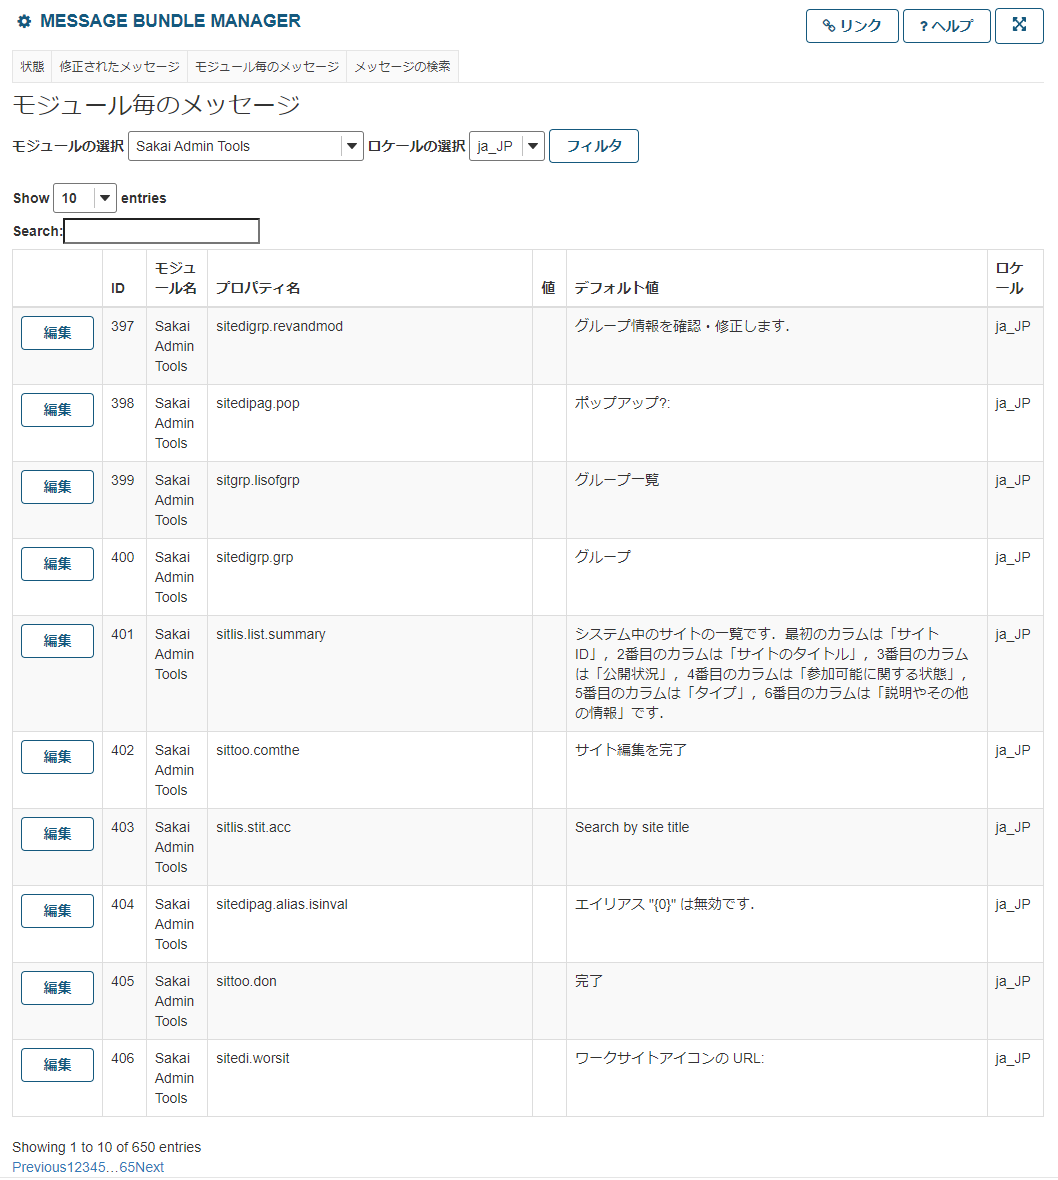Open the リンク link button
Image resolution: width=1058 pixels, height=1180 pixels.
coord(852,26)
